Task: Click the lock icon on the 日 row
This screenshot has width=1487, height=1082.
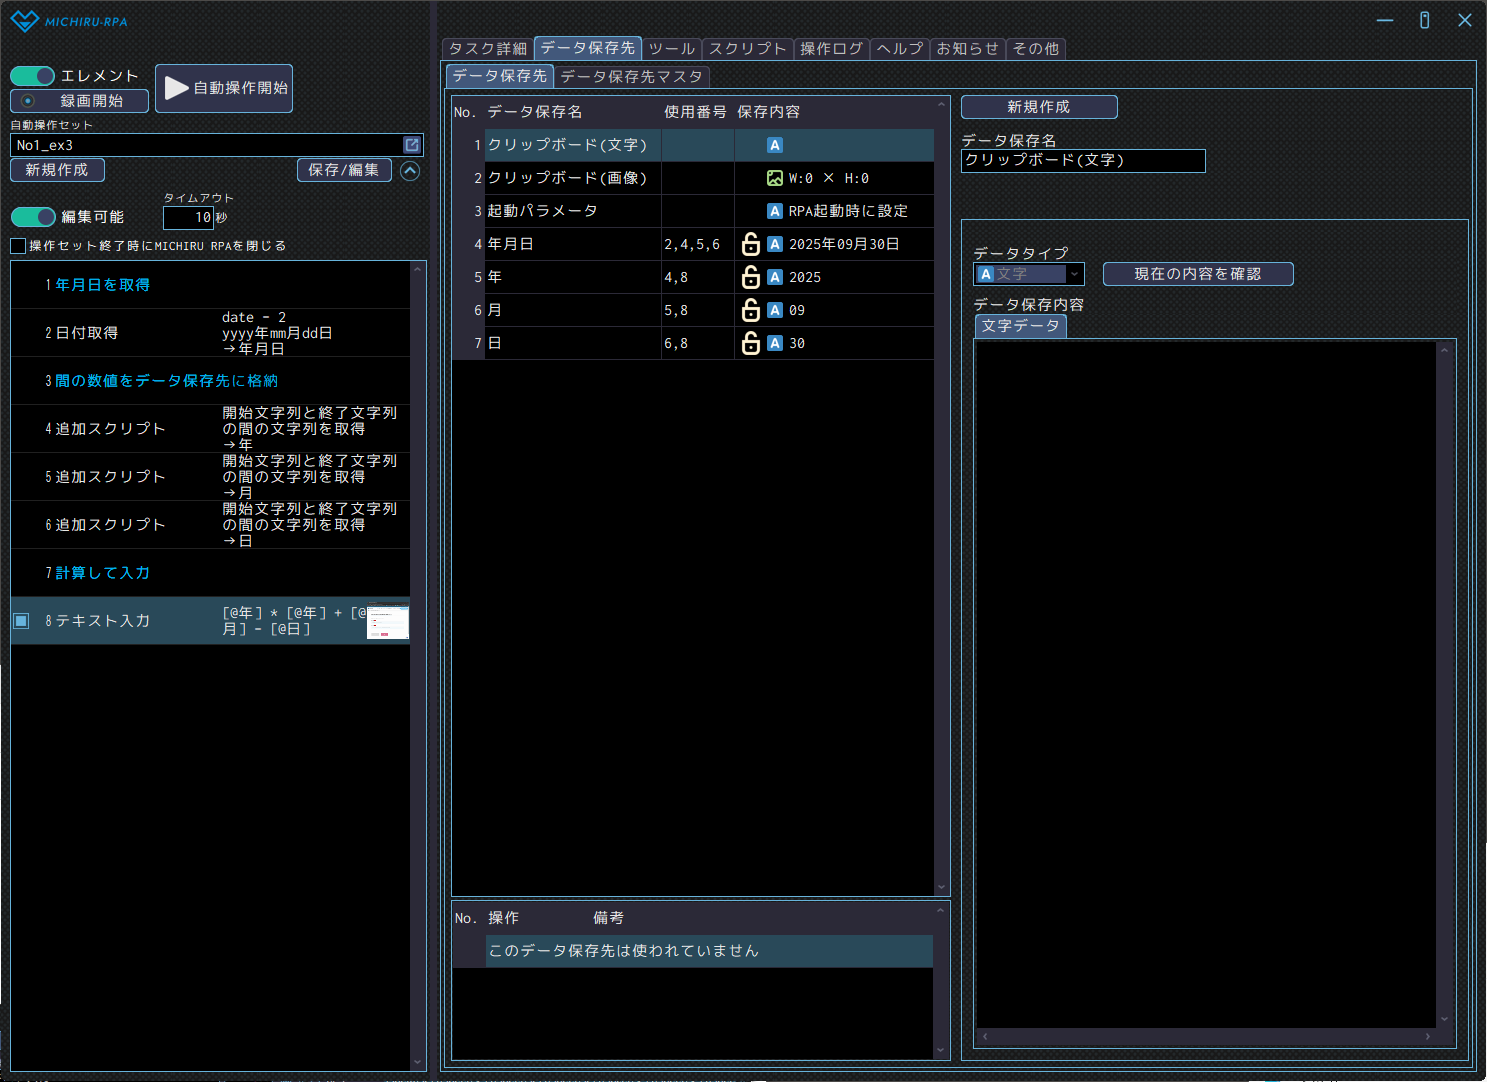Action: coord(750,343)
